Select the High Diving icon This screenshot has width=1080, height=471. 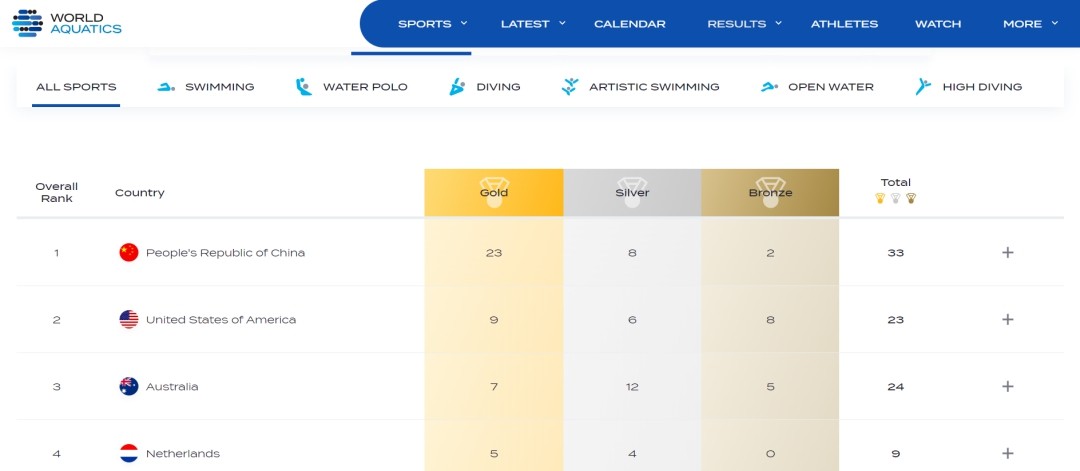point(923,87)
